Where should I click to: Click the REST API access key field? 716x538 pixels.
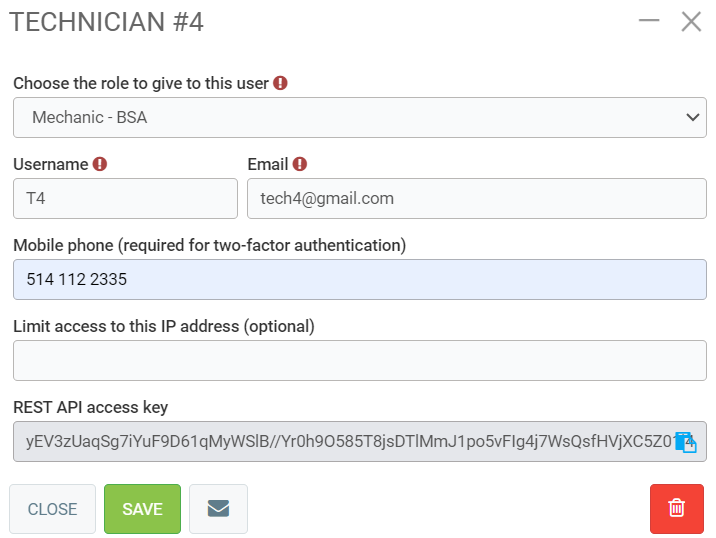tap(340, 441)
